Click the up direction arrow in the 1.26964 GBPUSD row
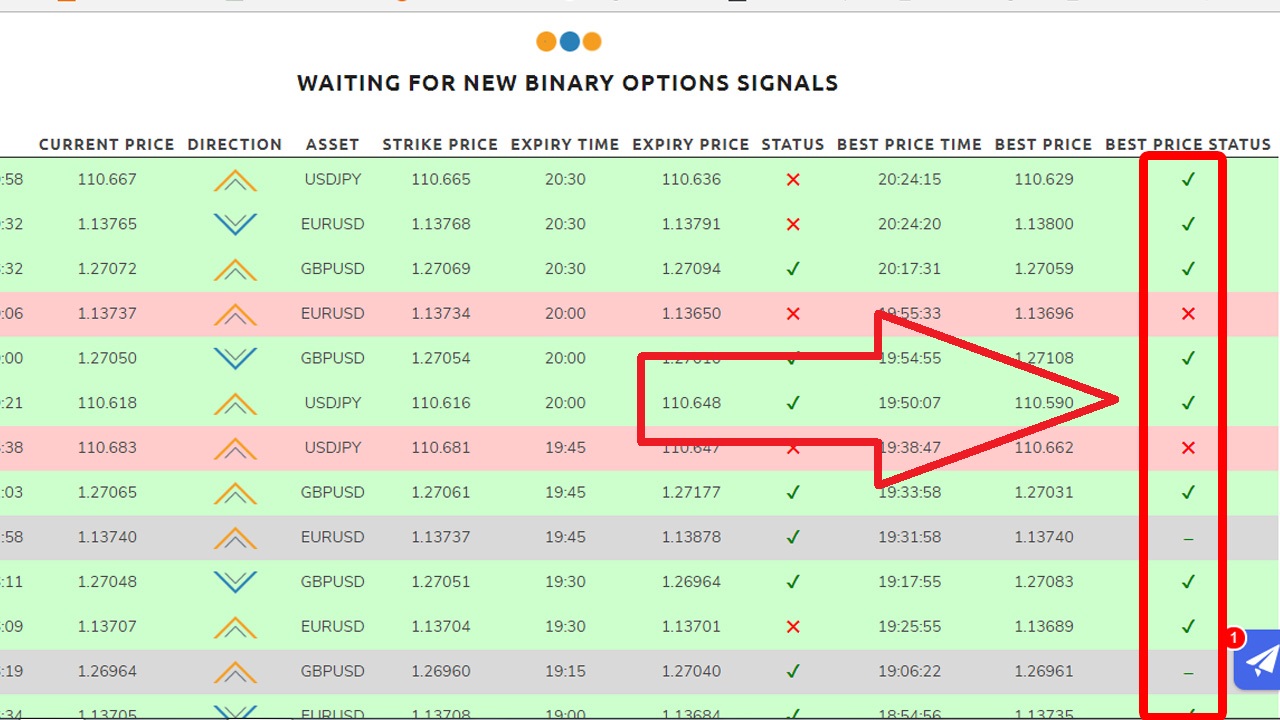 click(235, 671)
